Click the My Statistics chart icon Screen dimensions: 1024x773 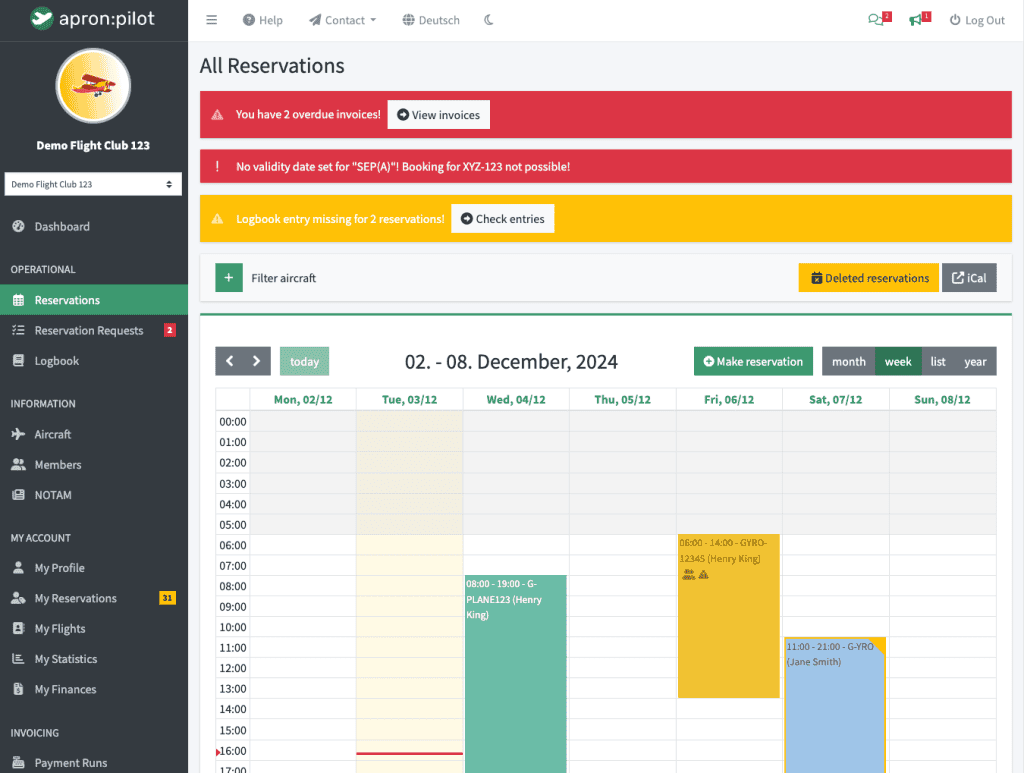click(x=18, y=659)
